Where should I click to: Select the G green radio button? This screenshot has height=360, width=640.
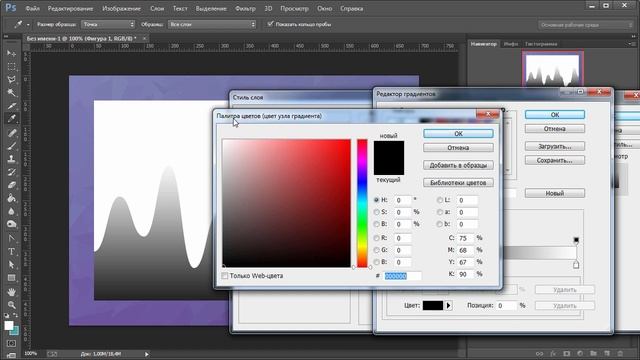pyautogui.click(x=376, y=250)
